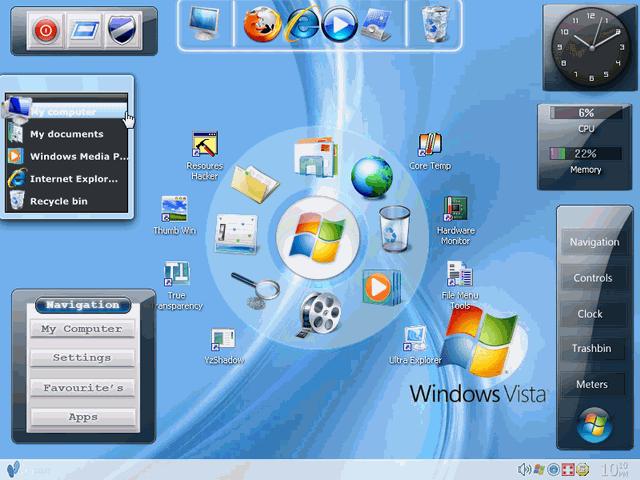This screenshot has width=640, height=480.
Task: Select My documents in the dark menu list
Action: click(66, 134)
